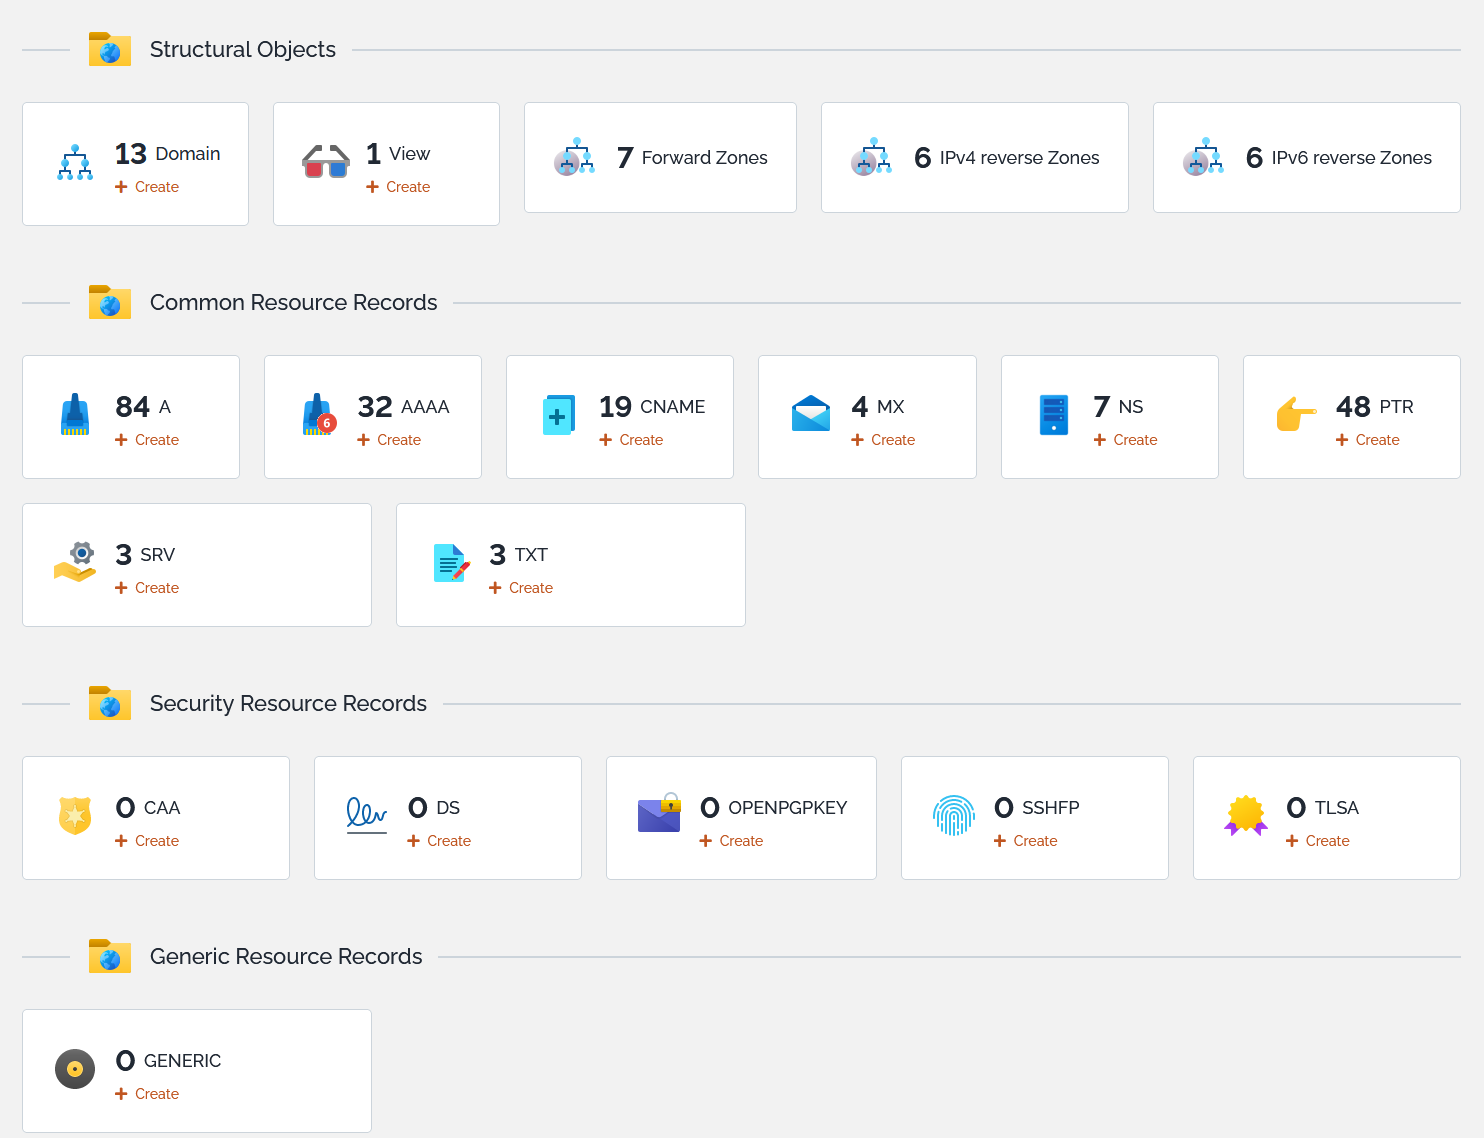This screenshot has width=1484, height=1138.
Task: Create a new AAAA record
Action: tap(389, 440)
